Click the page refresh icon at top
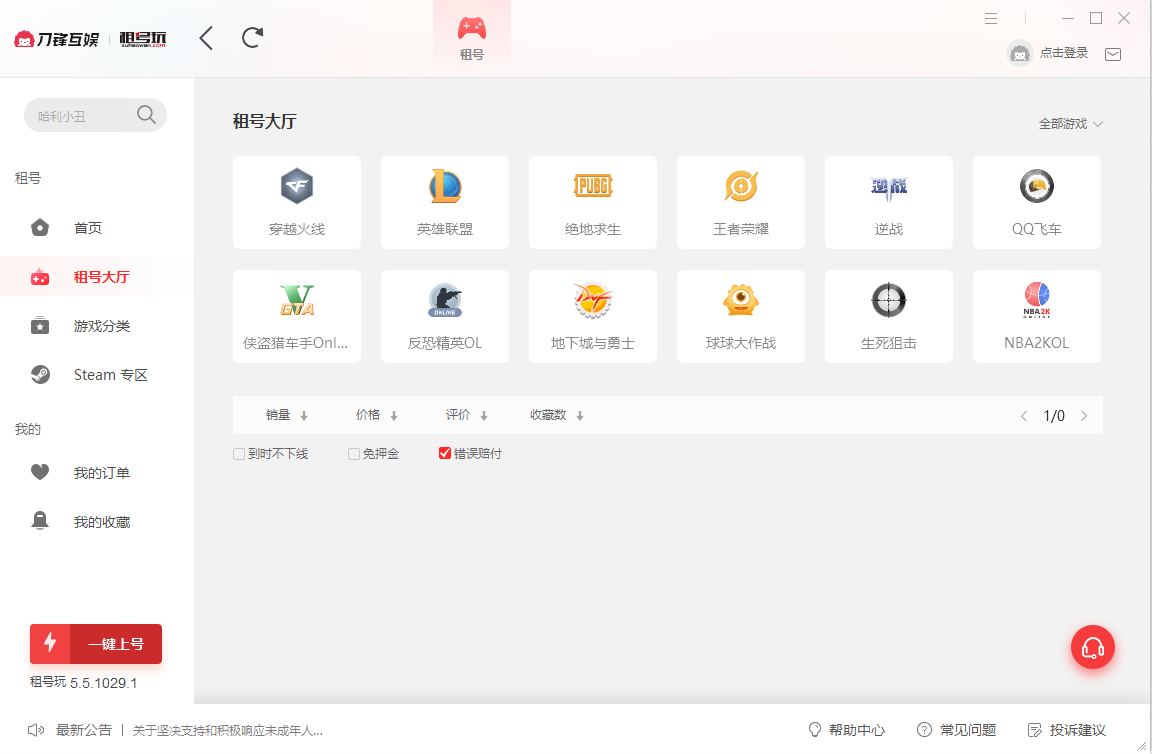 pos(251,37)
